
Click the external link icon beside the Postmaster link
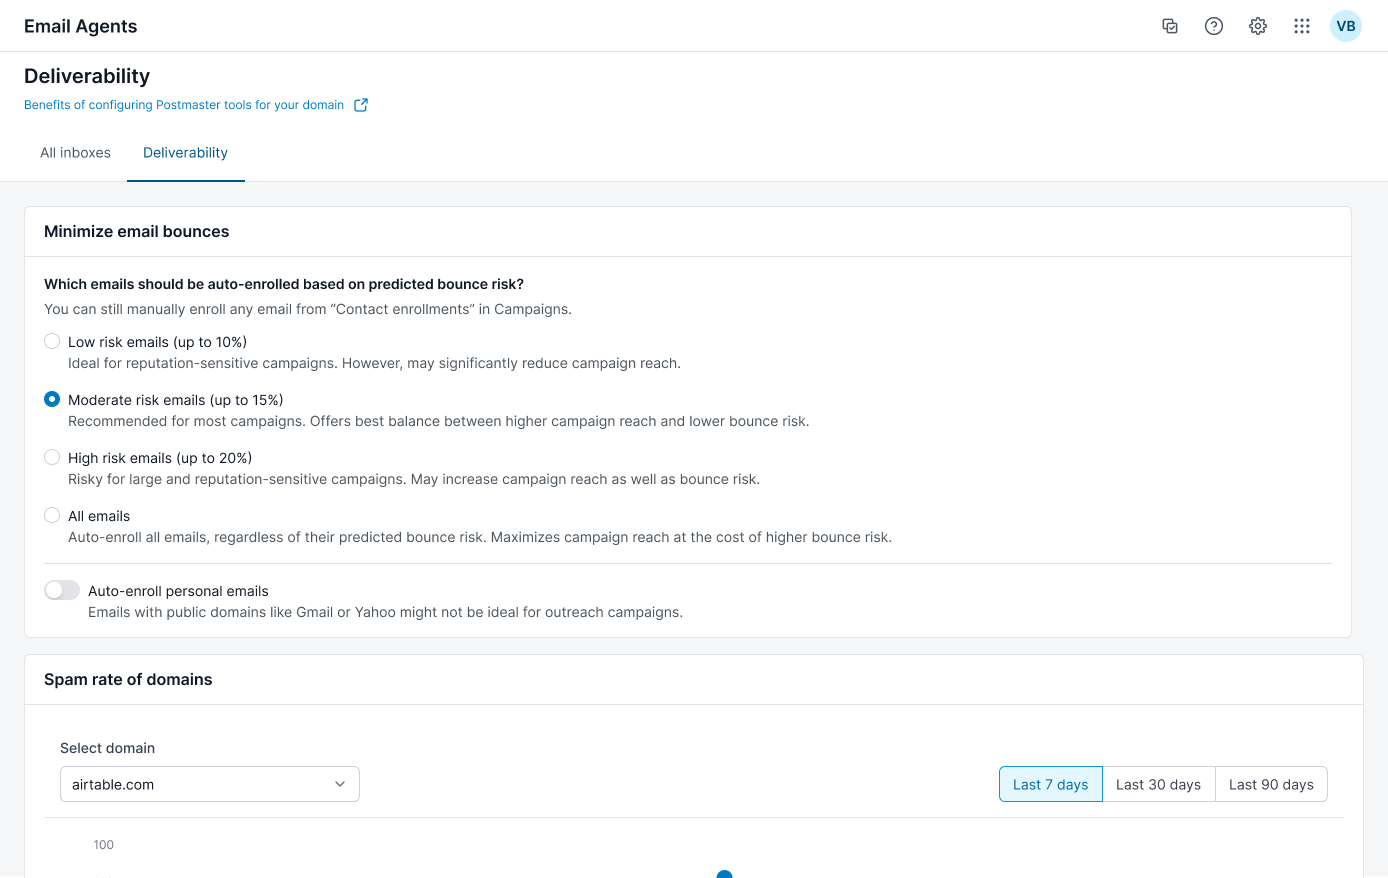[361, 104]
